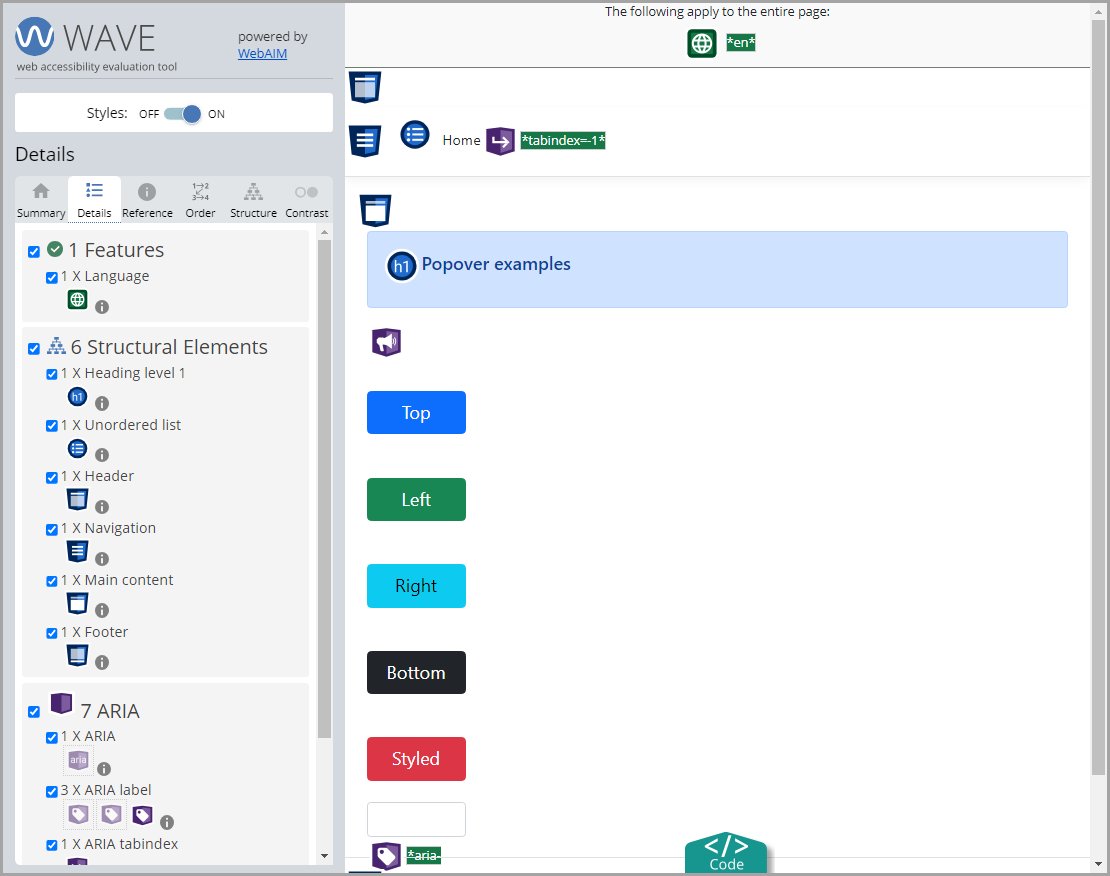Viewport: 1110px width, 876px height.
Task: Open the Contrast tab
Action: pyautogui.click(x=307, y=200)
